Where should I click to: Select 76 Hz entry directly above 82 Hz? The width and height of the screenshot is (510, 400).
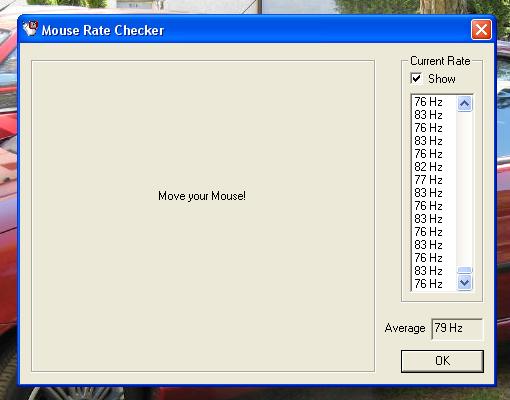(x=434, y=154)
